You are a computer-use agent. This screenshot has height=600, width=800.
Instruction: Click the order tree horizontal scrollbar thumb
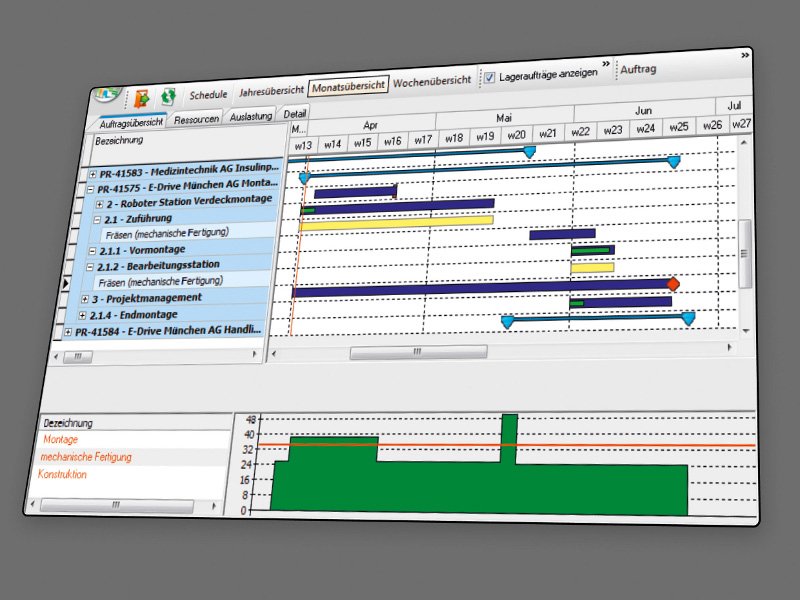coord(78,356)
